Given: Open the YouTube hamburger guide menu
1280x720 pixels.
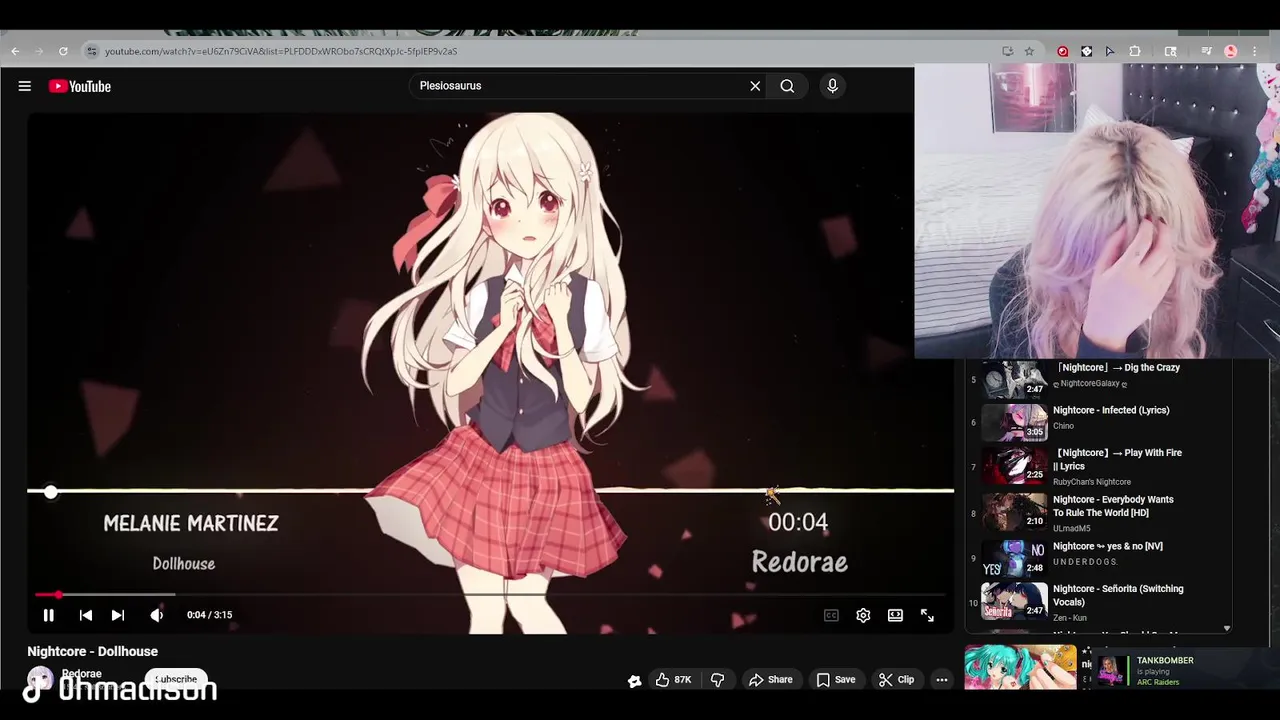Looking at the screenshot, I should tap(25, 86).
